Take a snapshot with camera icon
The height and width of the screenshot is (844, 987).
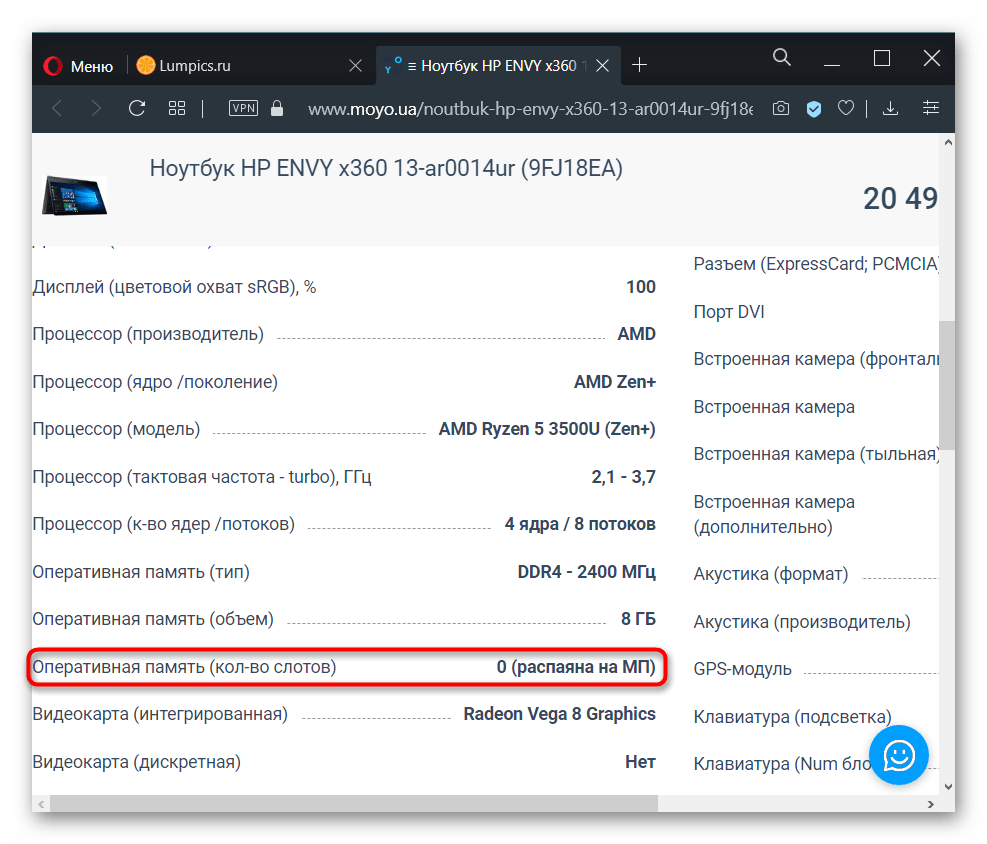pyautogui.click(x=782, y=108)
